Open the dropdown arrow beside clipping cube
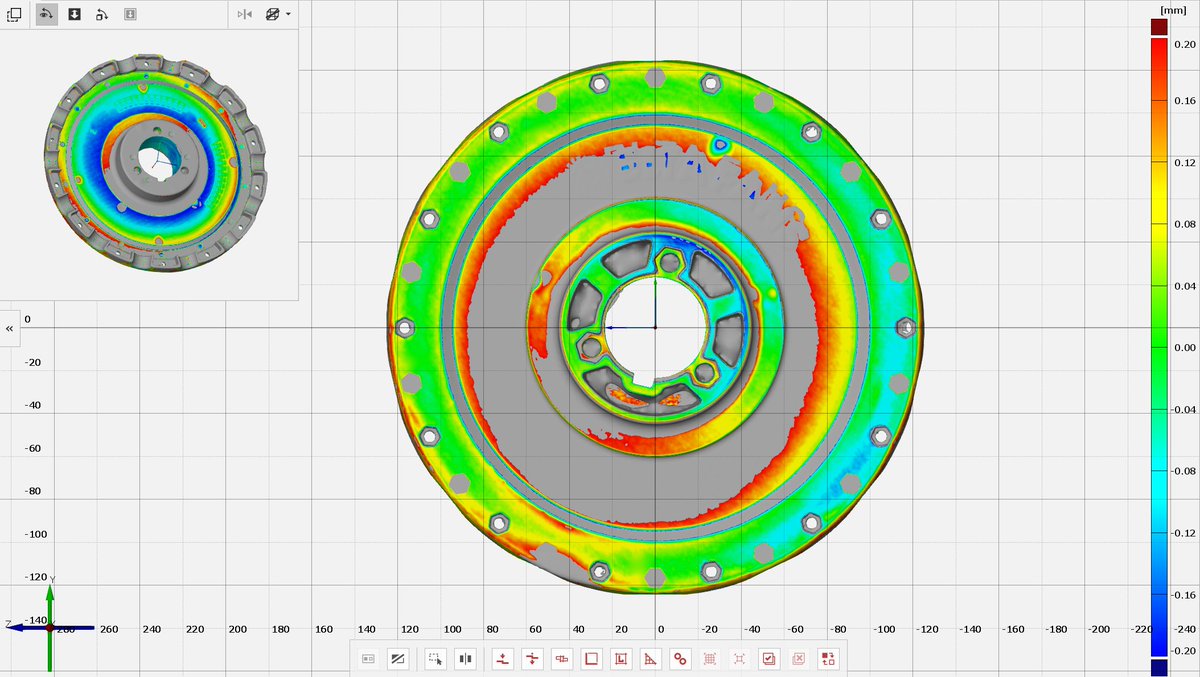The width and height of the screenshot is (1200, 677). (288, 14)
